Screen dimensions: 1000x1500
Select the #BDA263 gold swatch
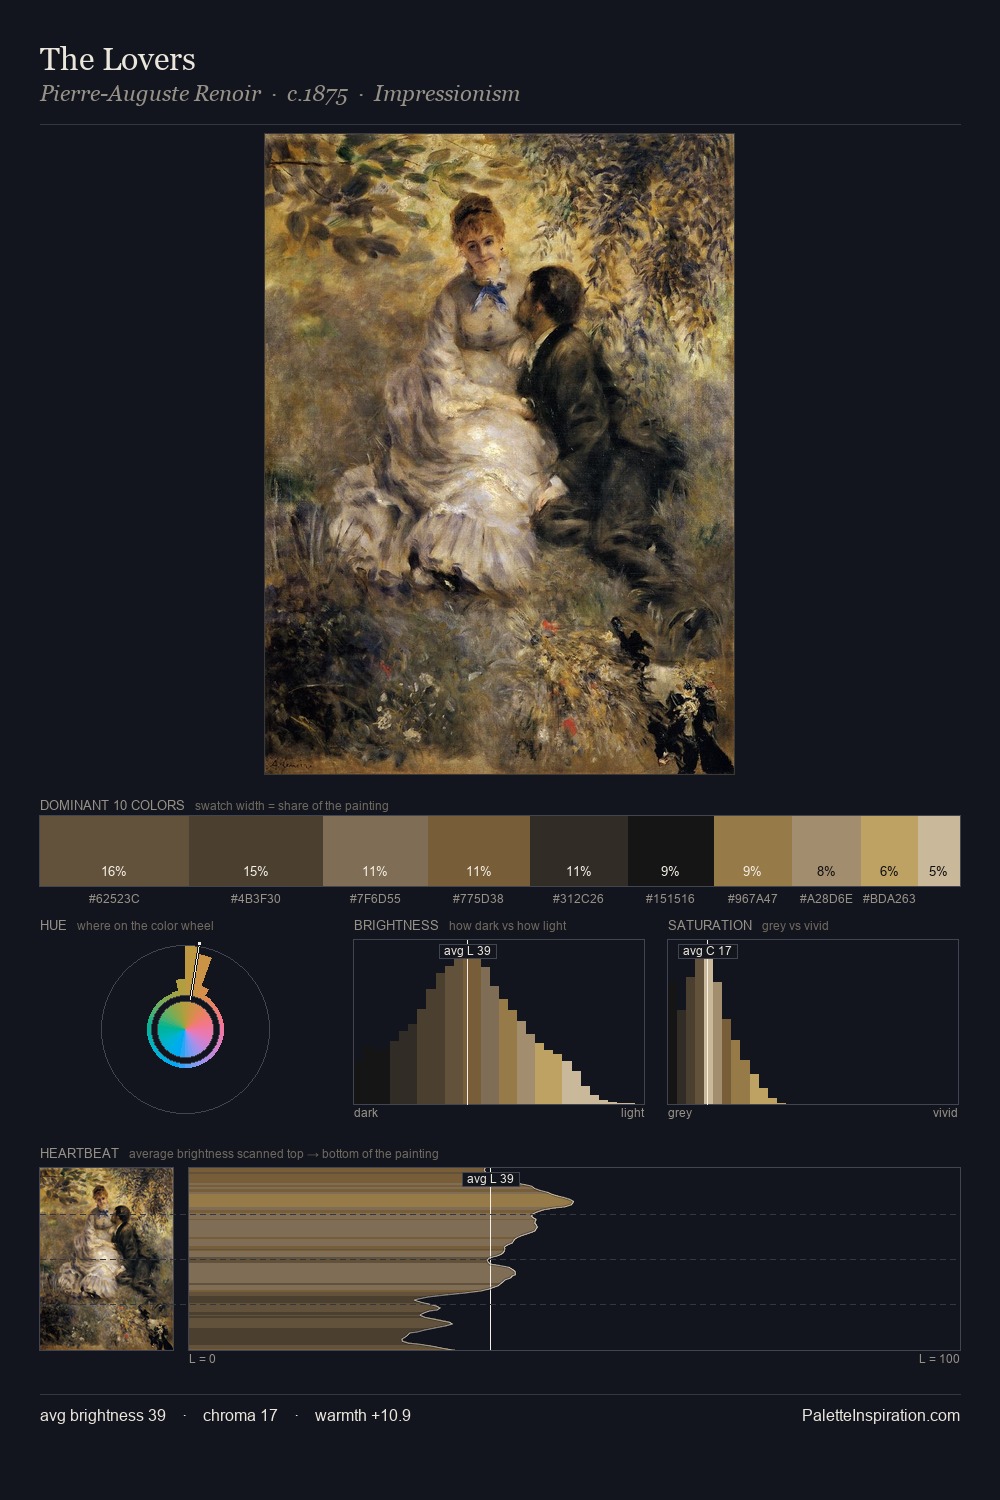(889, 851)
